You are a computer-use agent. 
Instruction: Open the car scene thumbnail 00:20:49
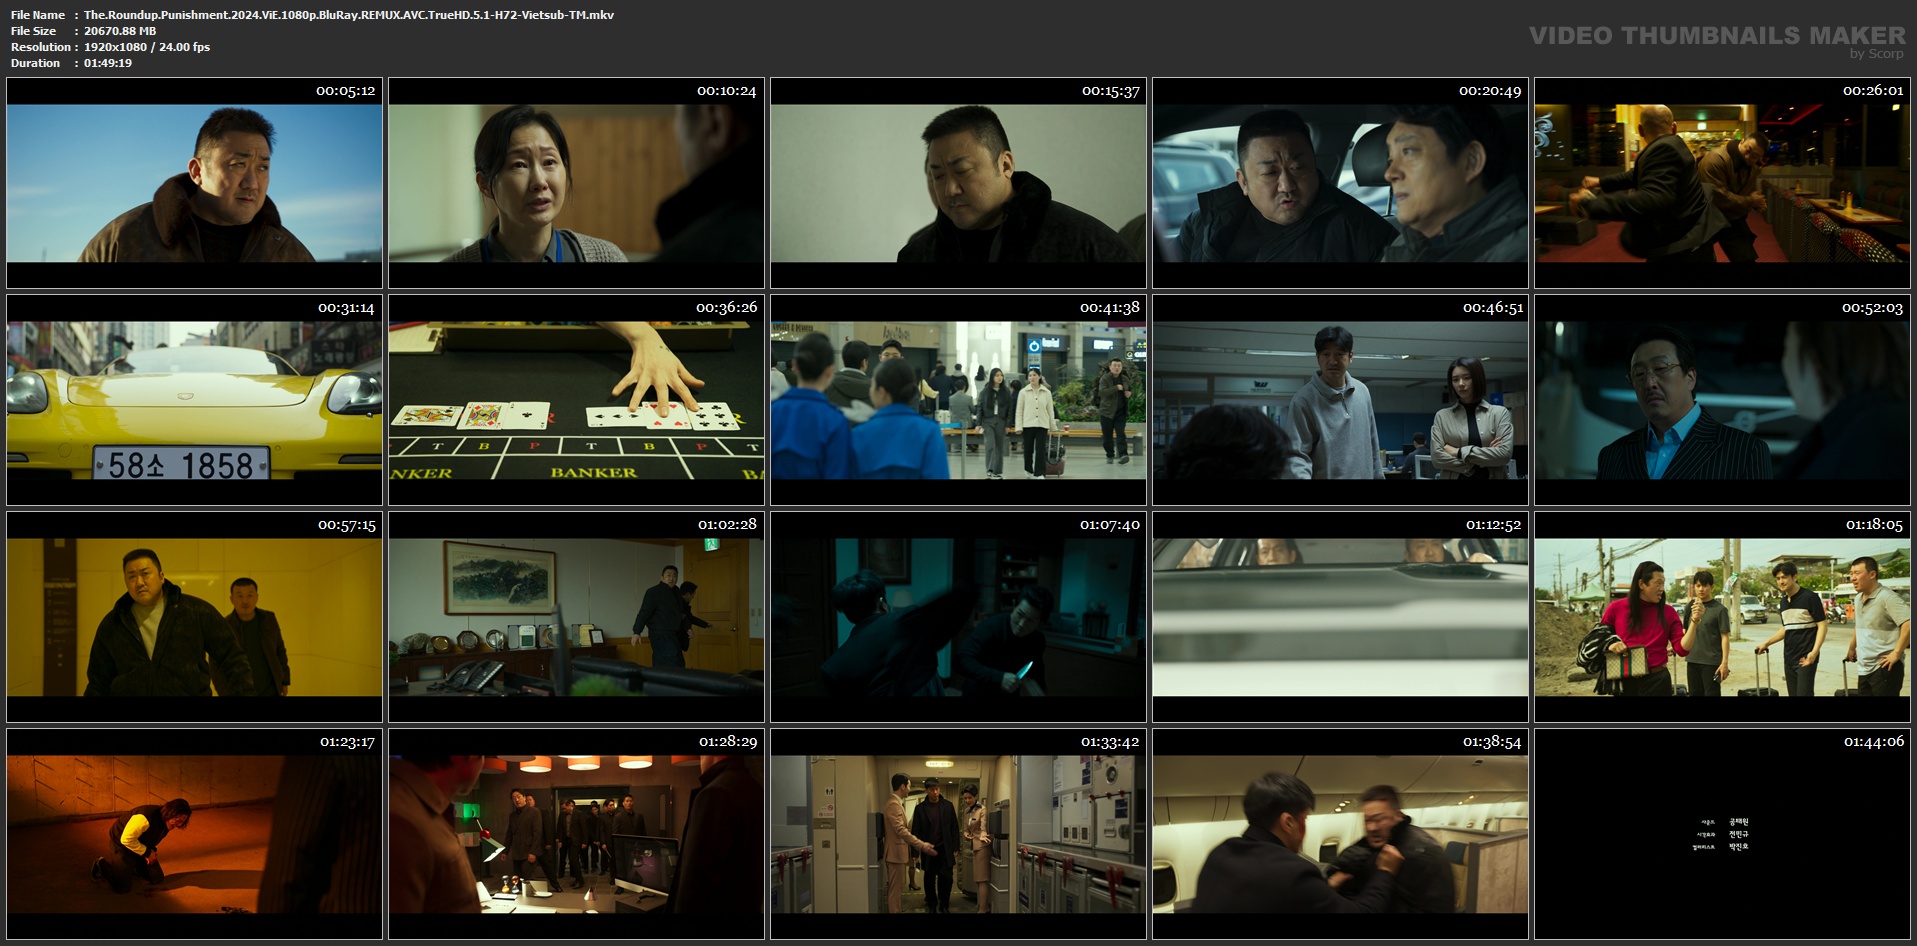1340,183
